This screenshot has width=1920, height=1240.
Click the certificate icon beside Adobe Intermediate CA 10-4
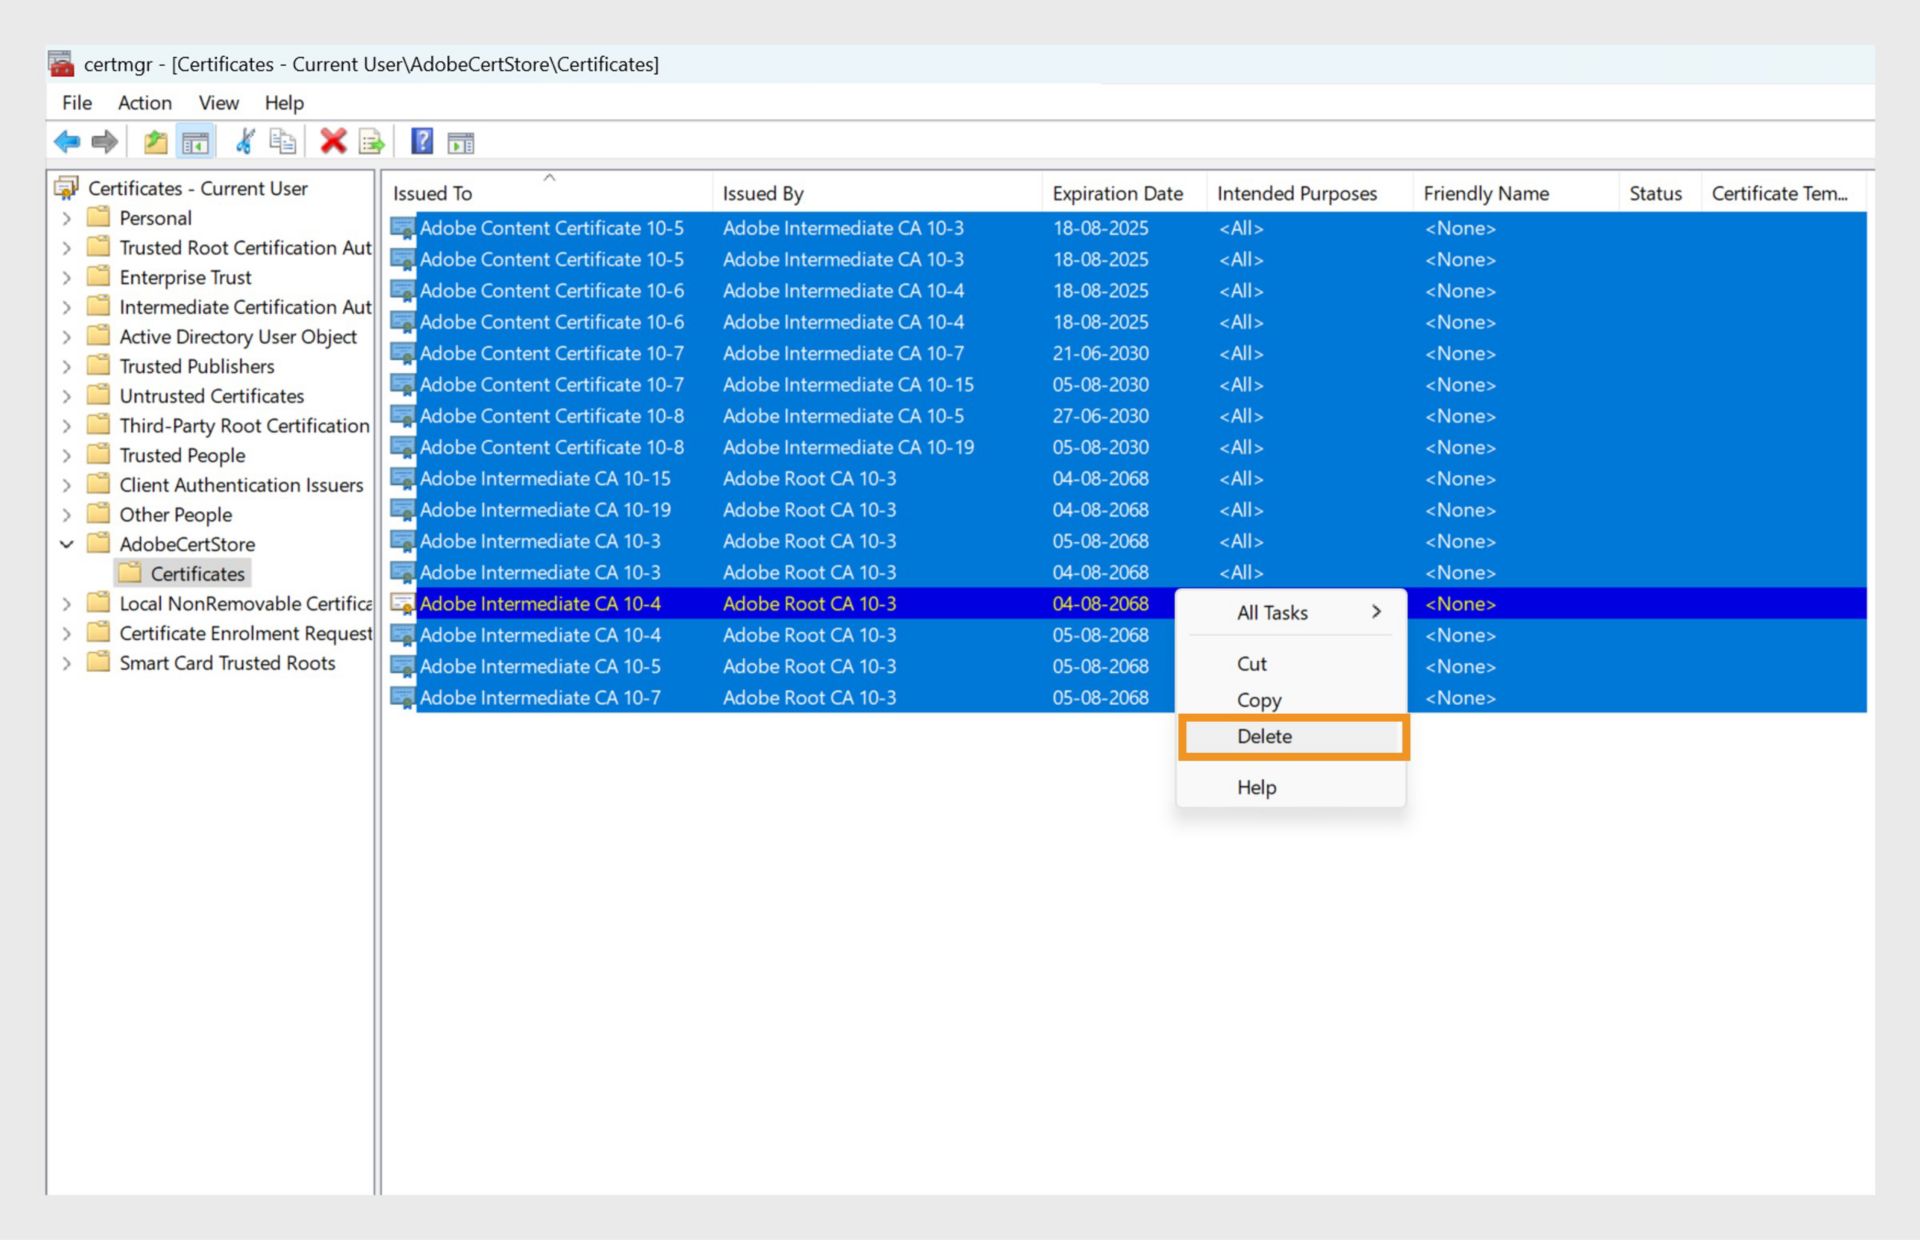coord(404,603)
